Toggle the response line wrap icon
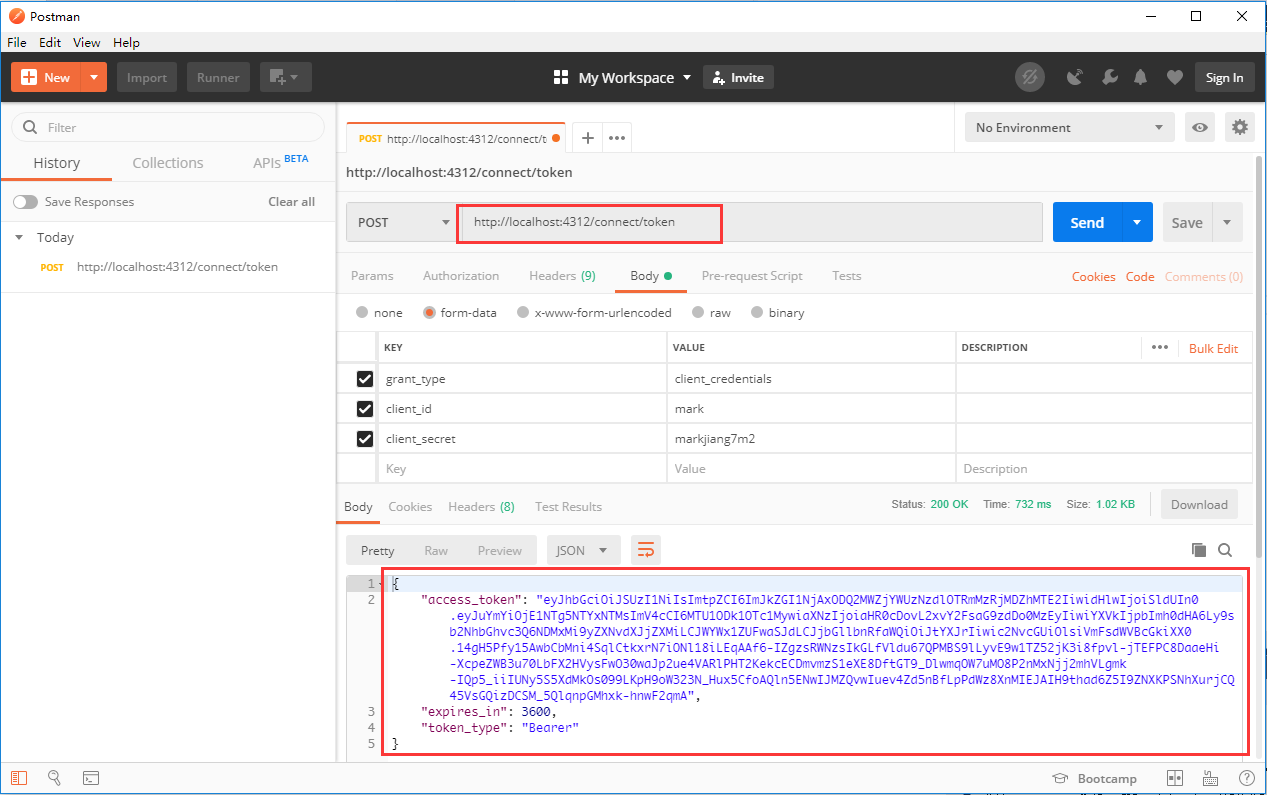The width and height of the screenshot is (1267, 795). click(646, 550)
